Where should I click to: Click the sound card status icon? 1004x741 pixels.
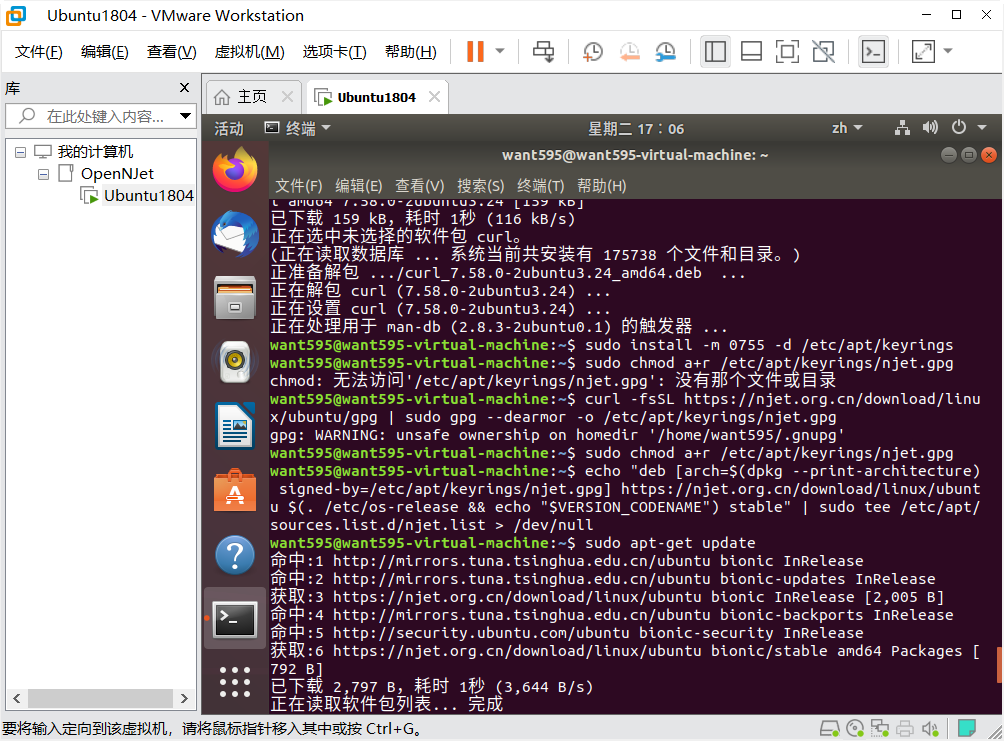click(930, 728)
